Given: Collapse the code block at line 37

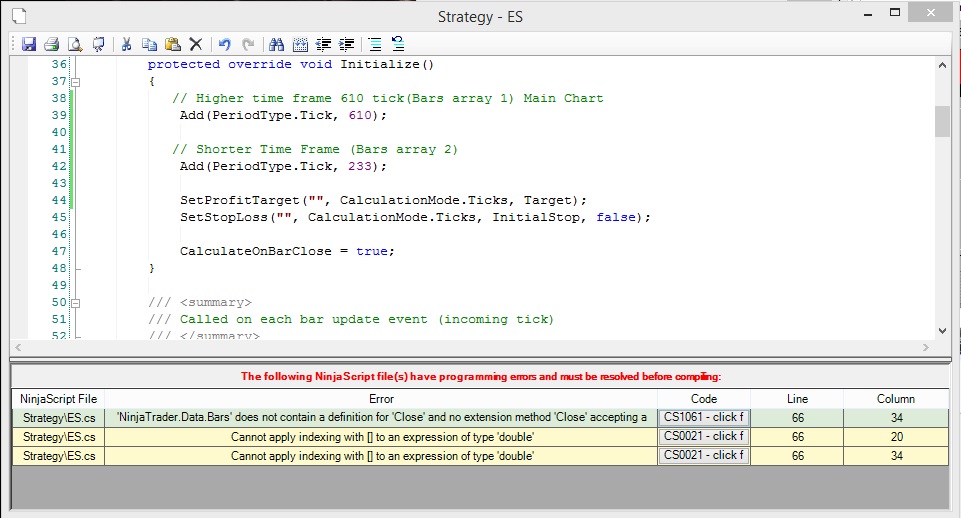Looking at the screenshot, I should 75,82.
